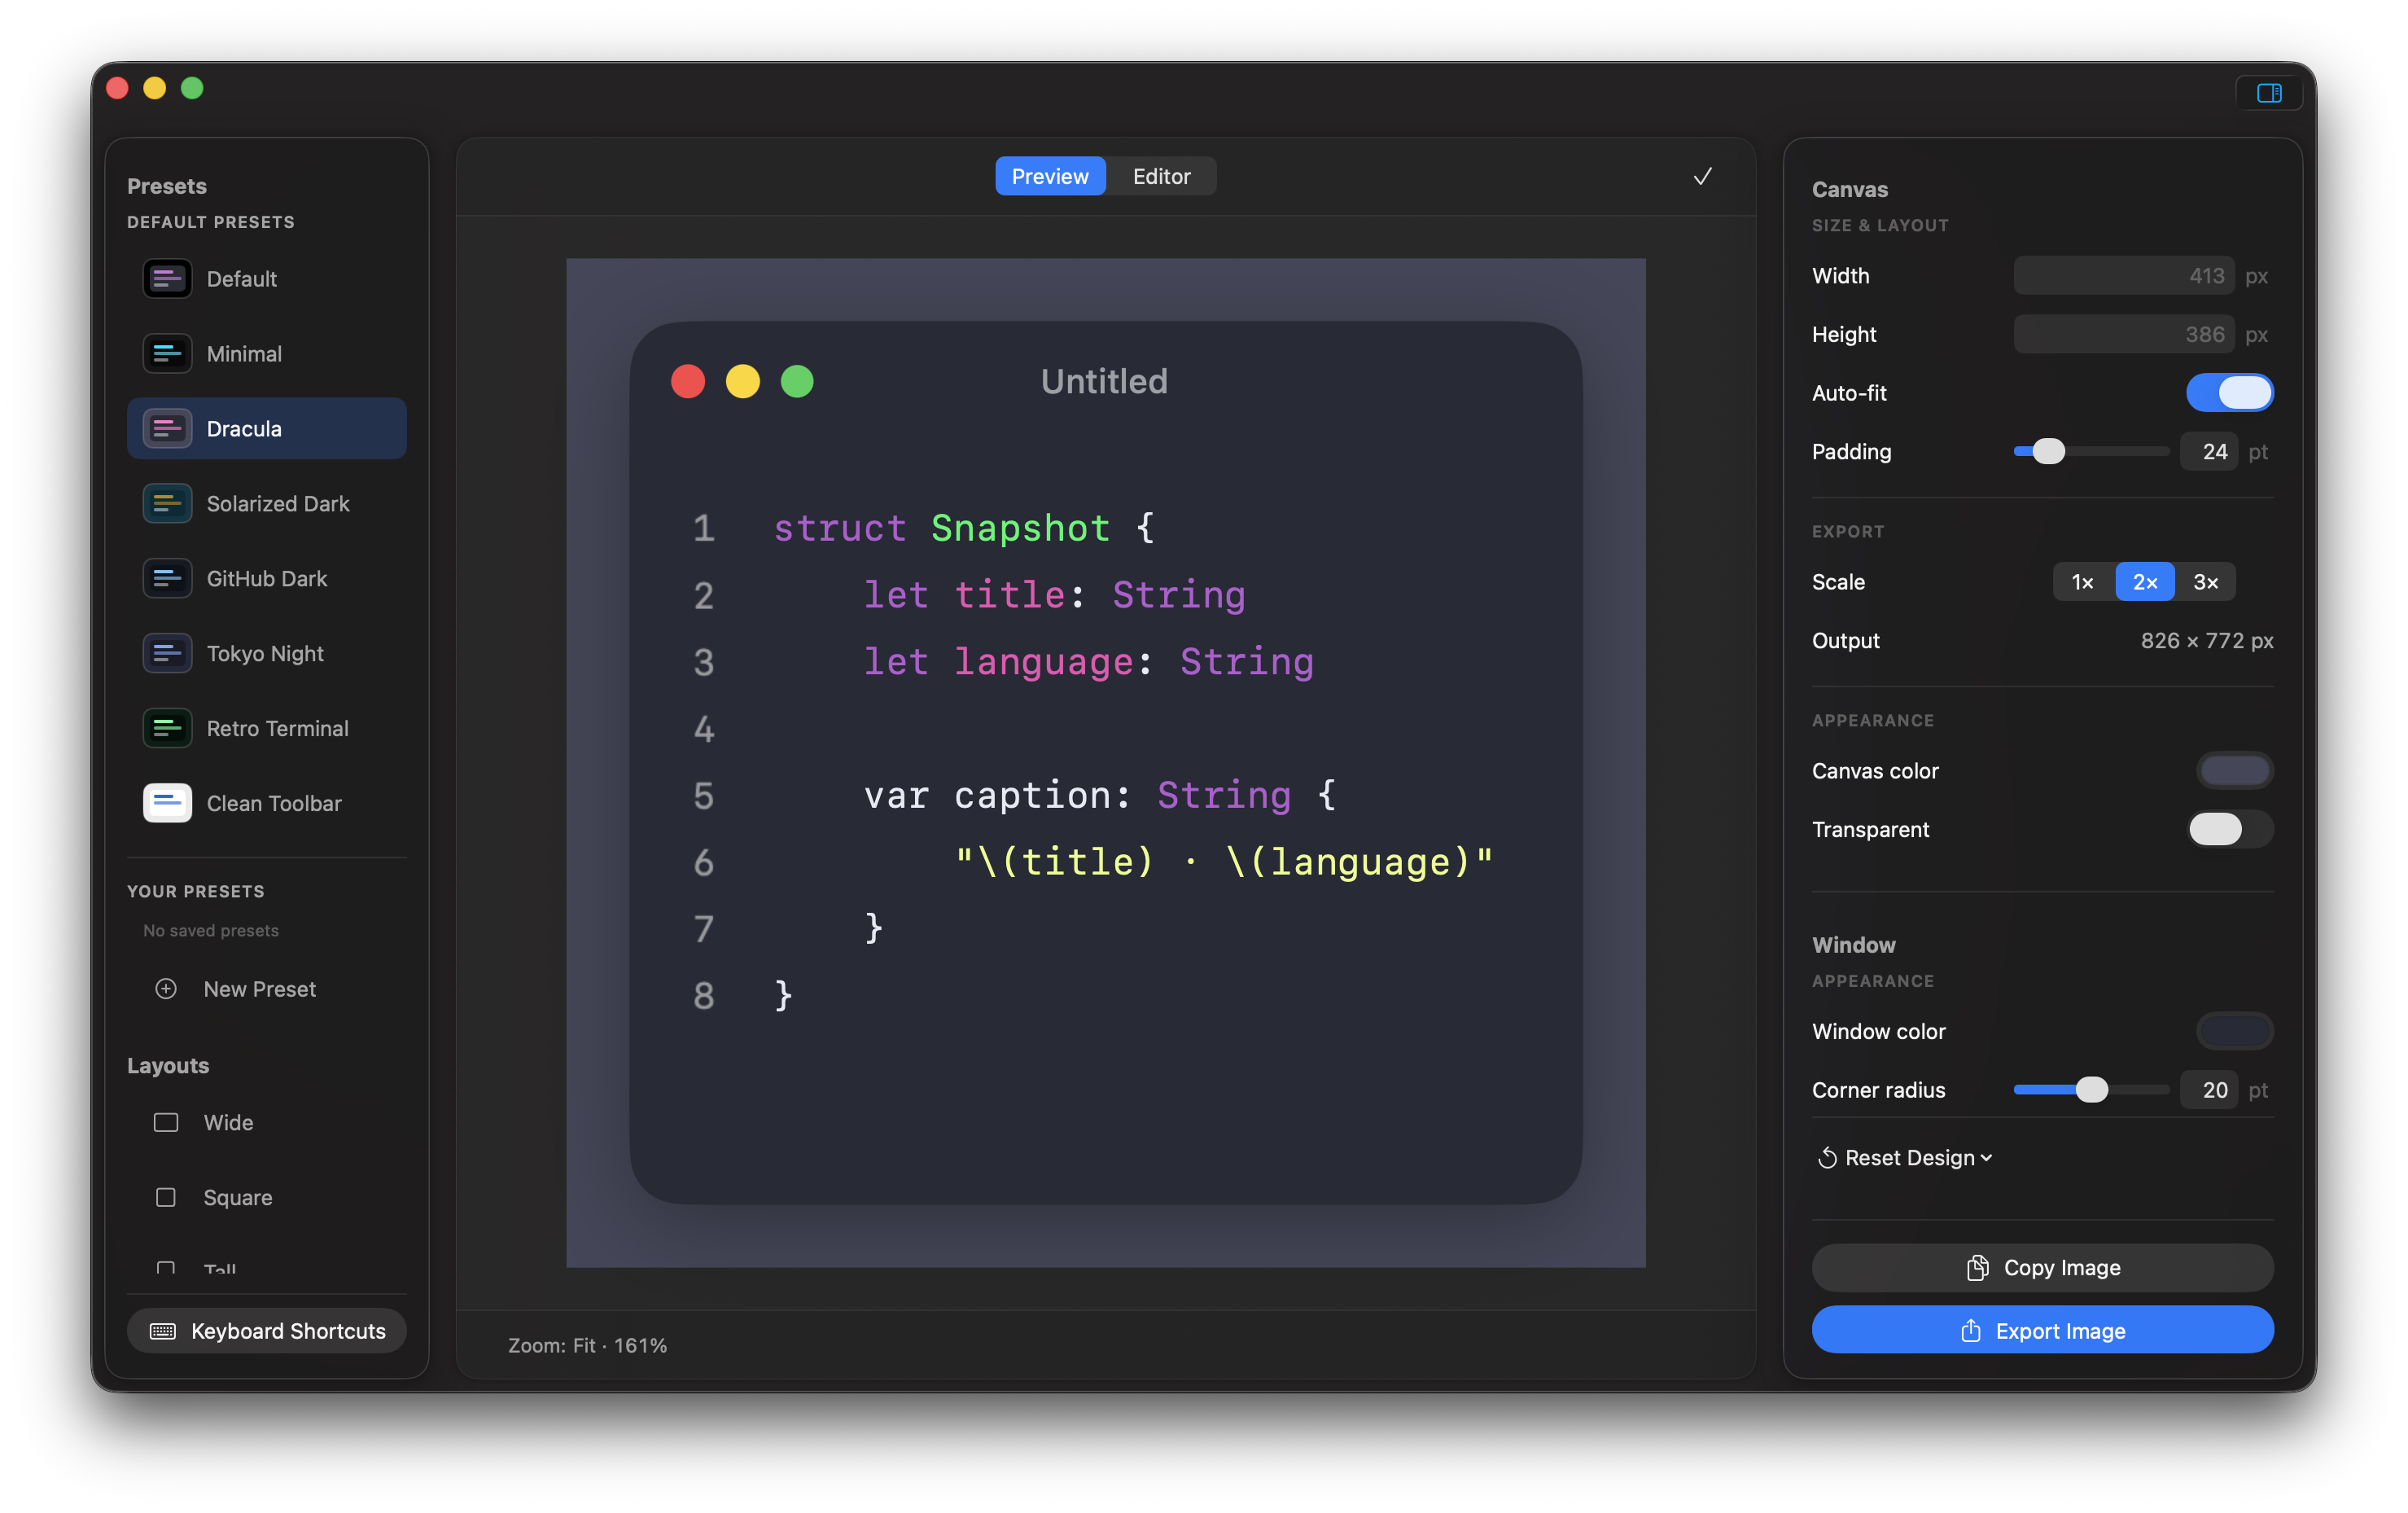Select the Clean Toolbar preset label
This screenshot has width=2408, height=1513.
pyautogui.click(x=274, y=803)
